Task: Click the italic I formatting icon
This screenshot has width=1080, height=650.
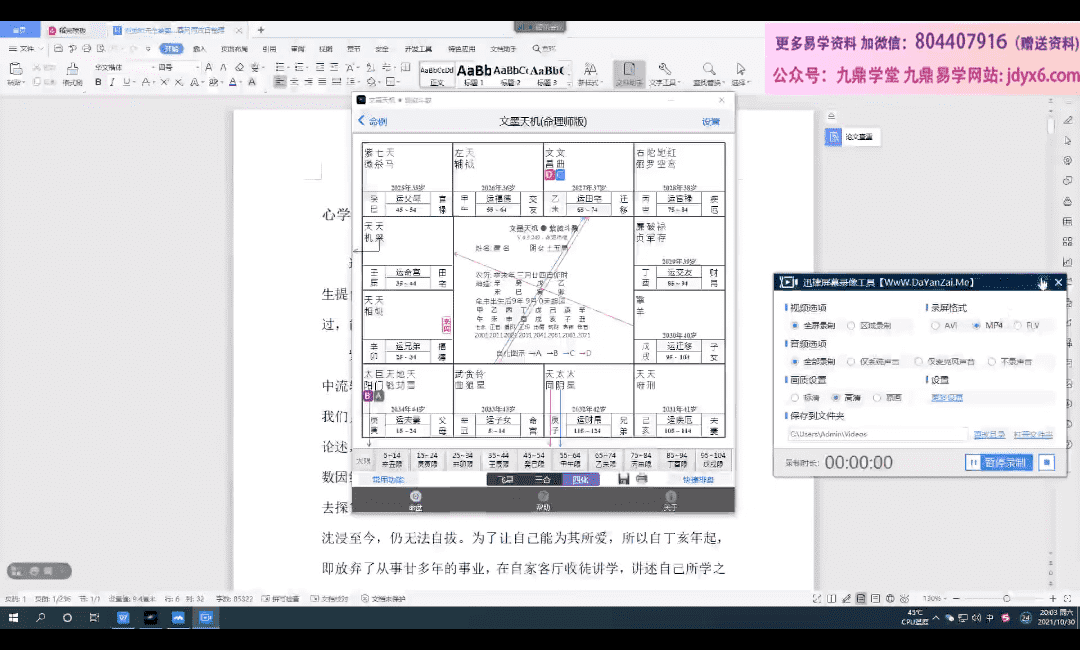Action: tap(109, 82)
